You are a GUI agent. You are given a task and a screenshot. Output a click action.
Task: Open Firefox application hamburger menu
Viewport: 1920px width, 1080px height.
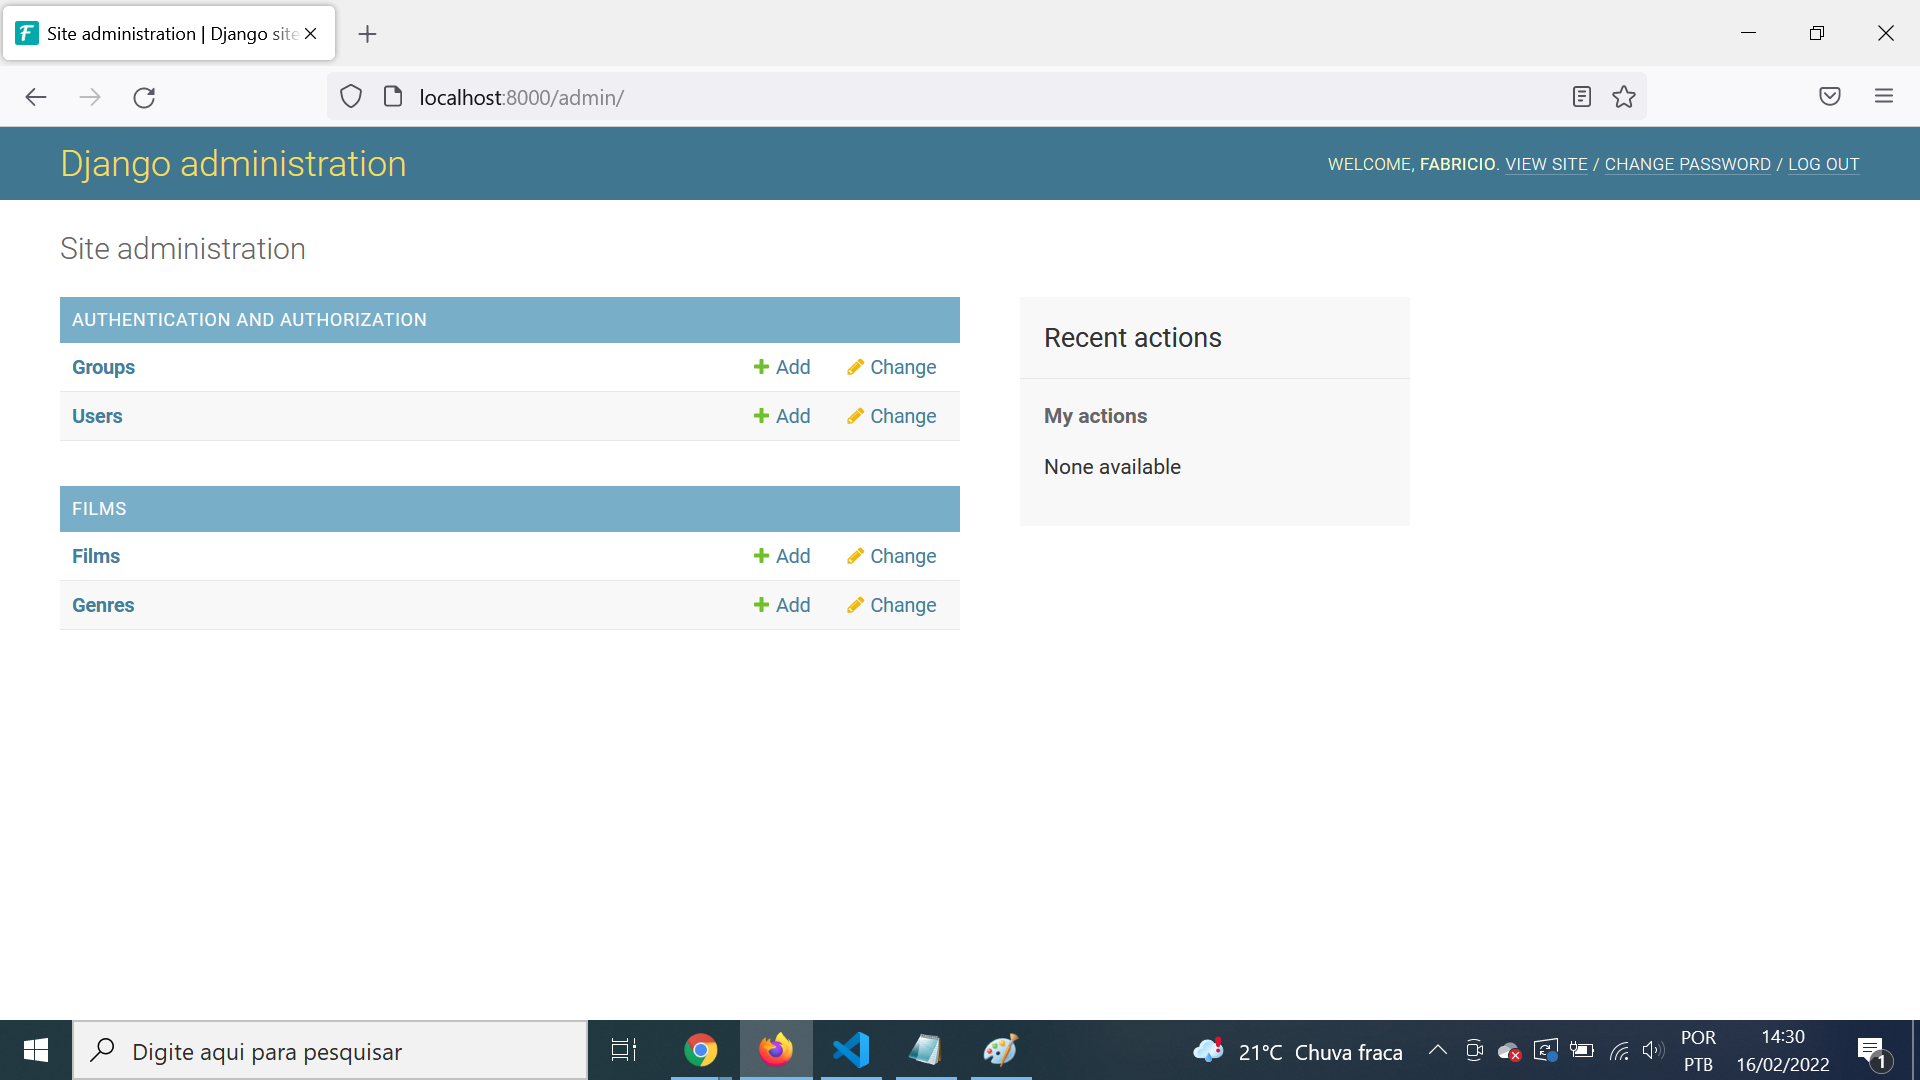1884,97
